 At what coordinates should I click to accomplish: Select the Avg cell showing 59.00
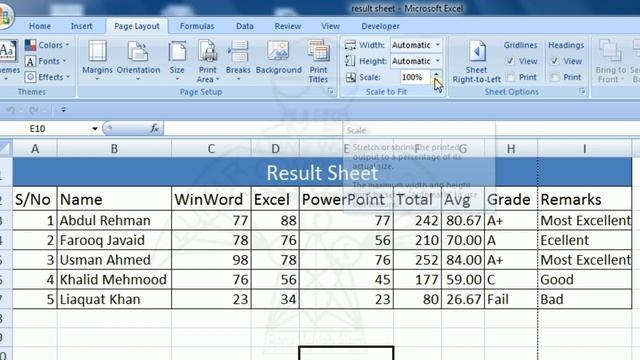tap(463, 280)
